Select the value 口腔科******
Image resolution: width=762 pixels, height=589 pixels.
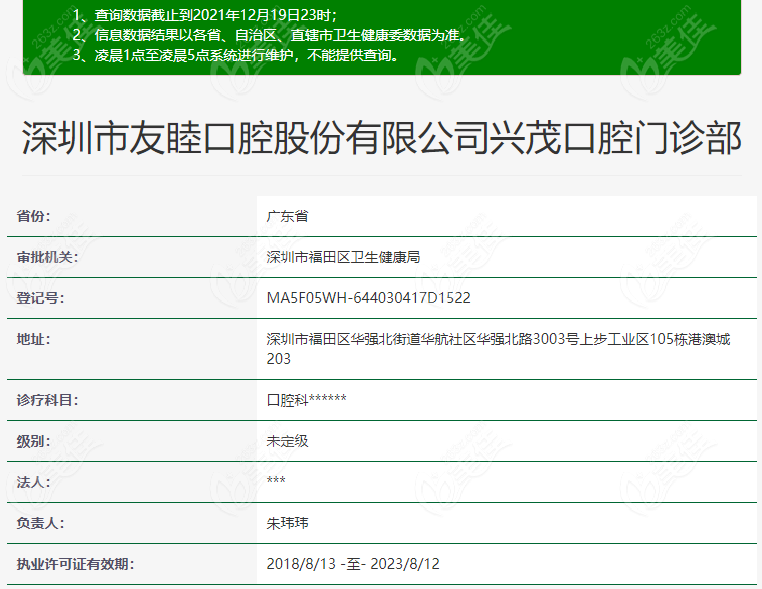[306, 400]
